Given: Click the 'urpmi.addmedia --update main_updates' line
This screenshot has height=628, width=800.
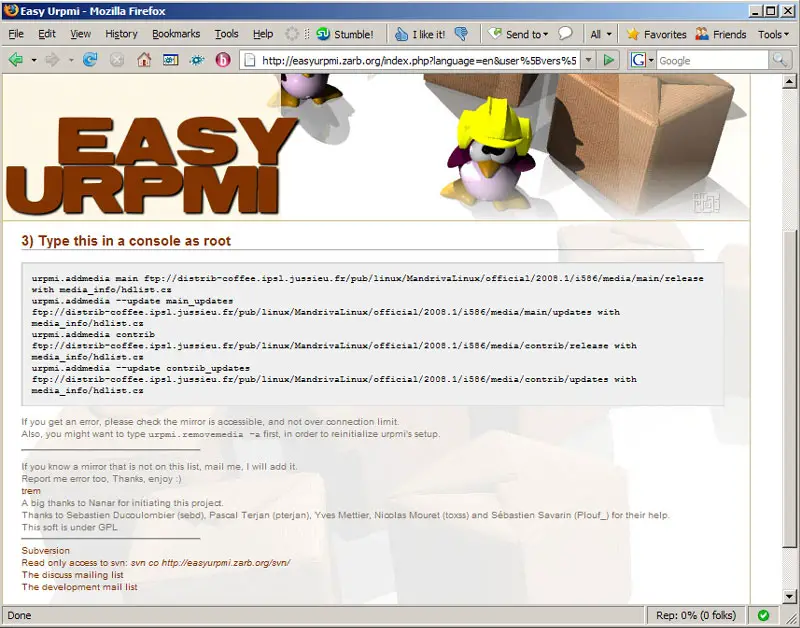Looking at the screenshot, I should (x=132, y=301).
